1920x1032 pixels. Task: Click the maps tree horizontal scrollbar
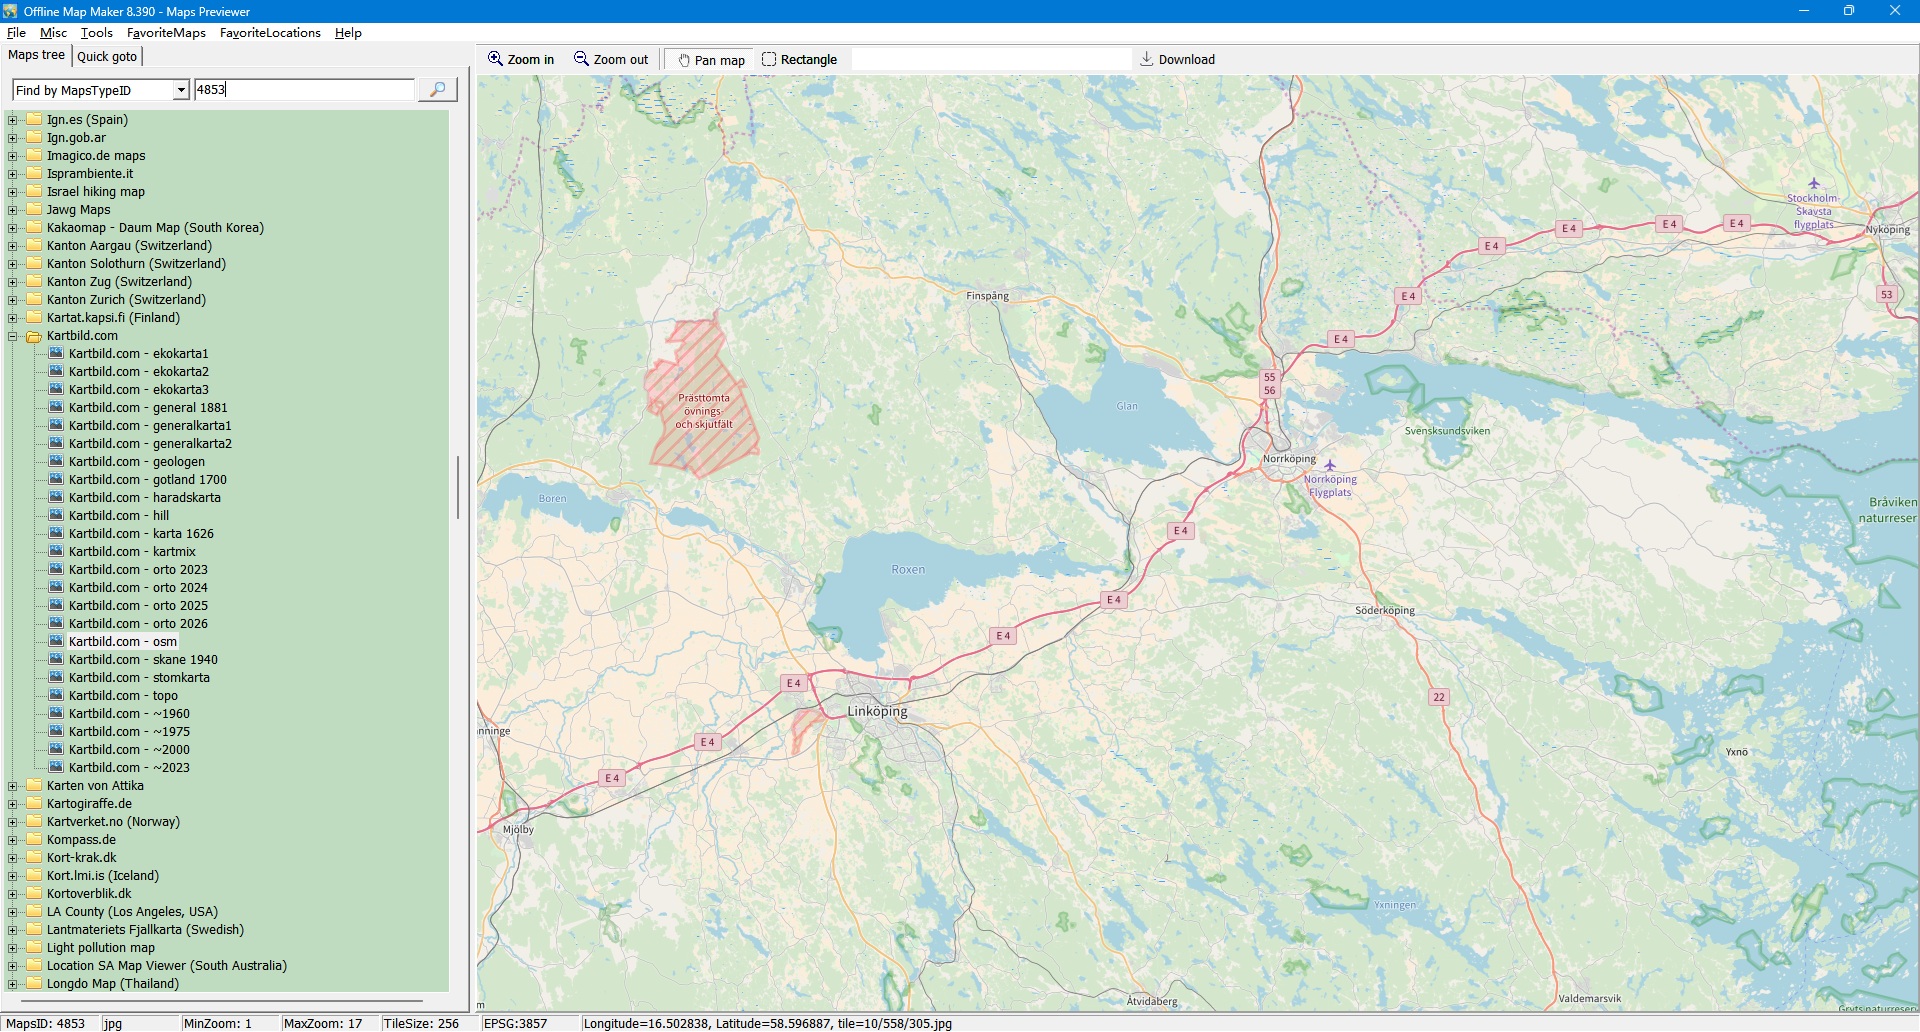(x=222, y=1001)
